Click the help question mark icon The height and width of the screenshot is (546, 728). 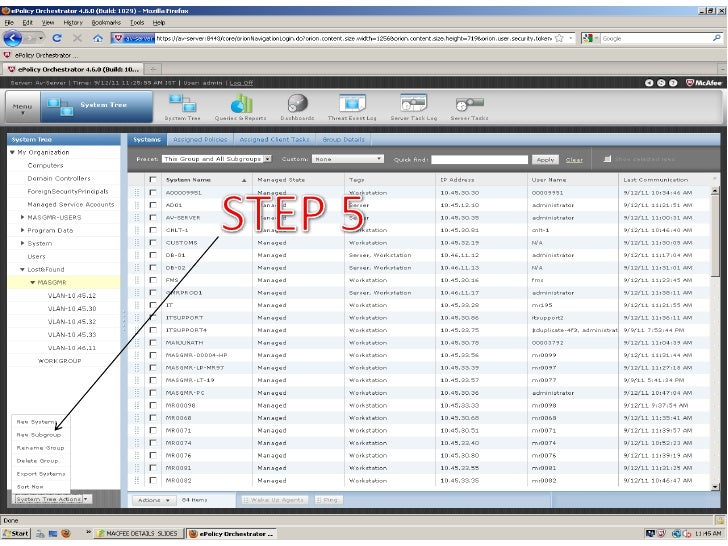coord(673,83)
